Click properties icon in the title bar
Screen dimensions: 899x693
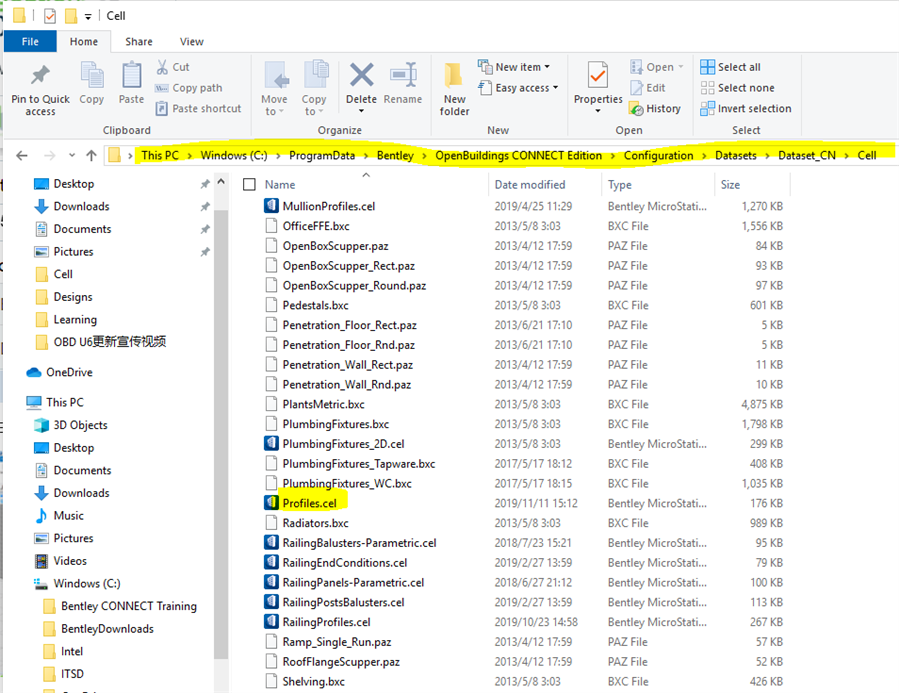(x=50, y=15)
